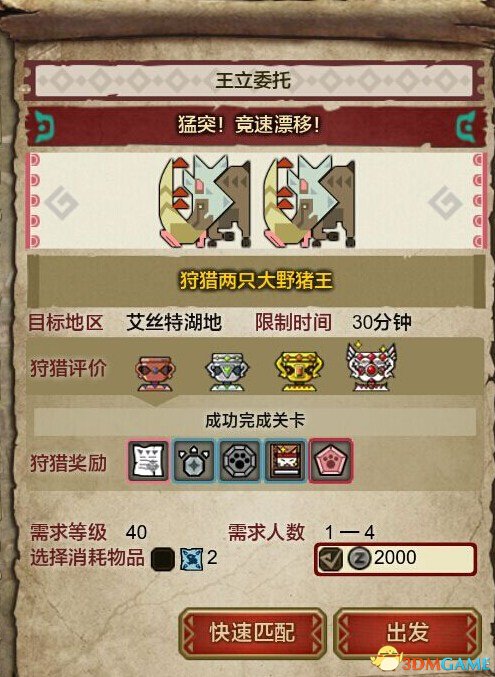Toggle the checkmark box beside 2000 zenny
This screenshot has height=677, width=495.
pyautogui.click(x=331, y=559)
